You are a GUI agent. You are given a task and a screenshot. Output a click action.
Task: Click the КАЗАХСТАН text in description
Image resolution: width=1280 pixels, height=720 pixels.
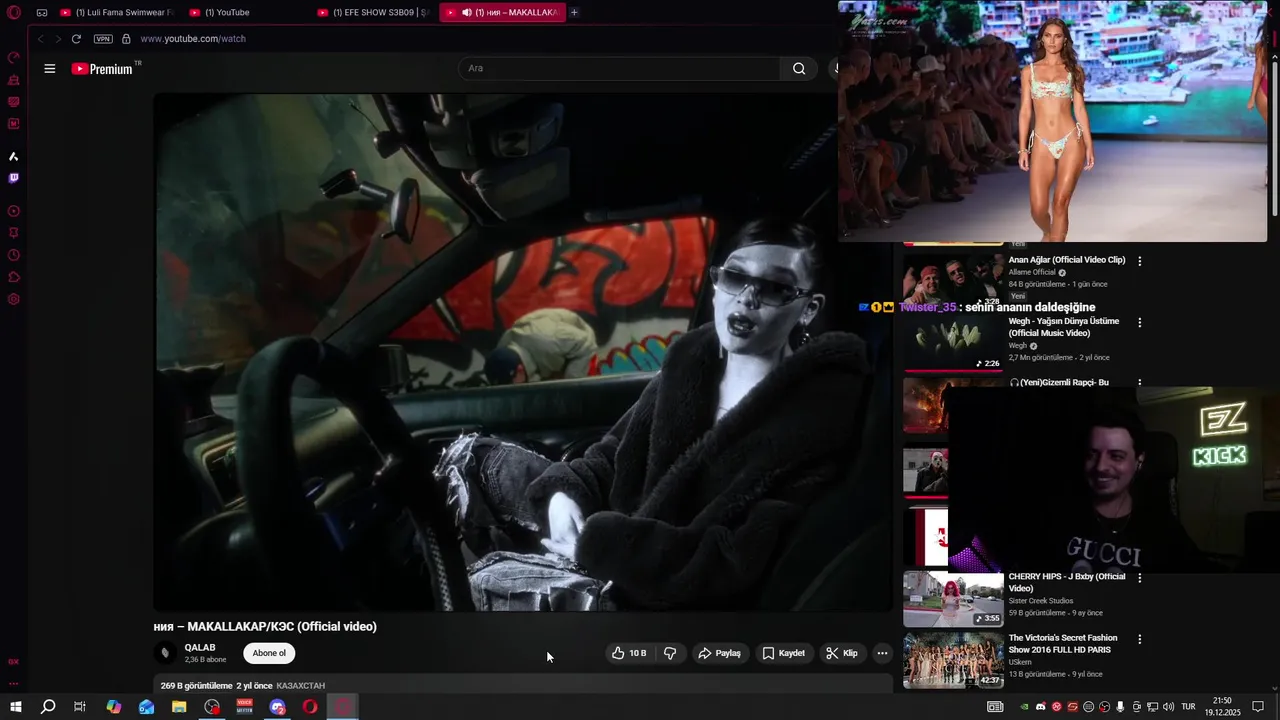point(300,686)
